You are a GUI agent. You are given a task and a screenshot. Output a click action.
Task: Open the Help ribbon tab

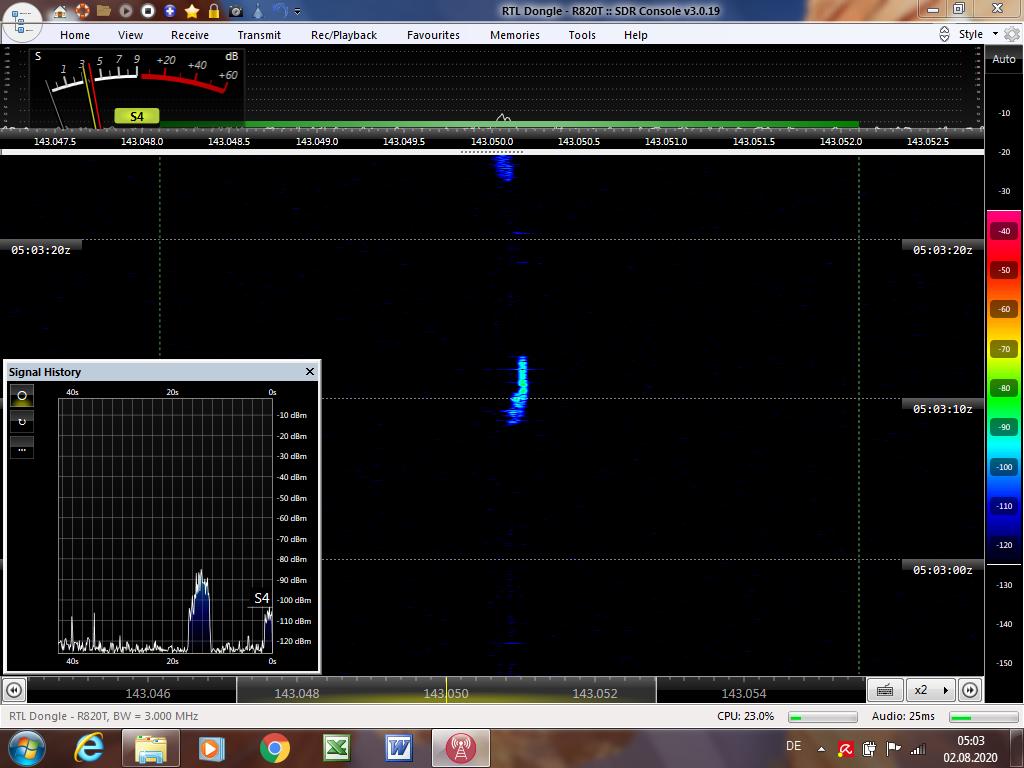(x=635, y=35)
